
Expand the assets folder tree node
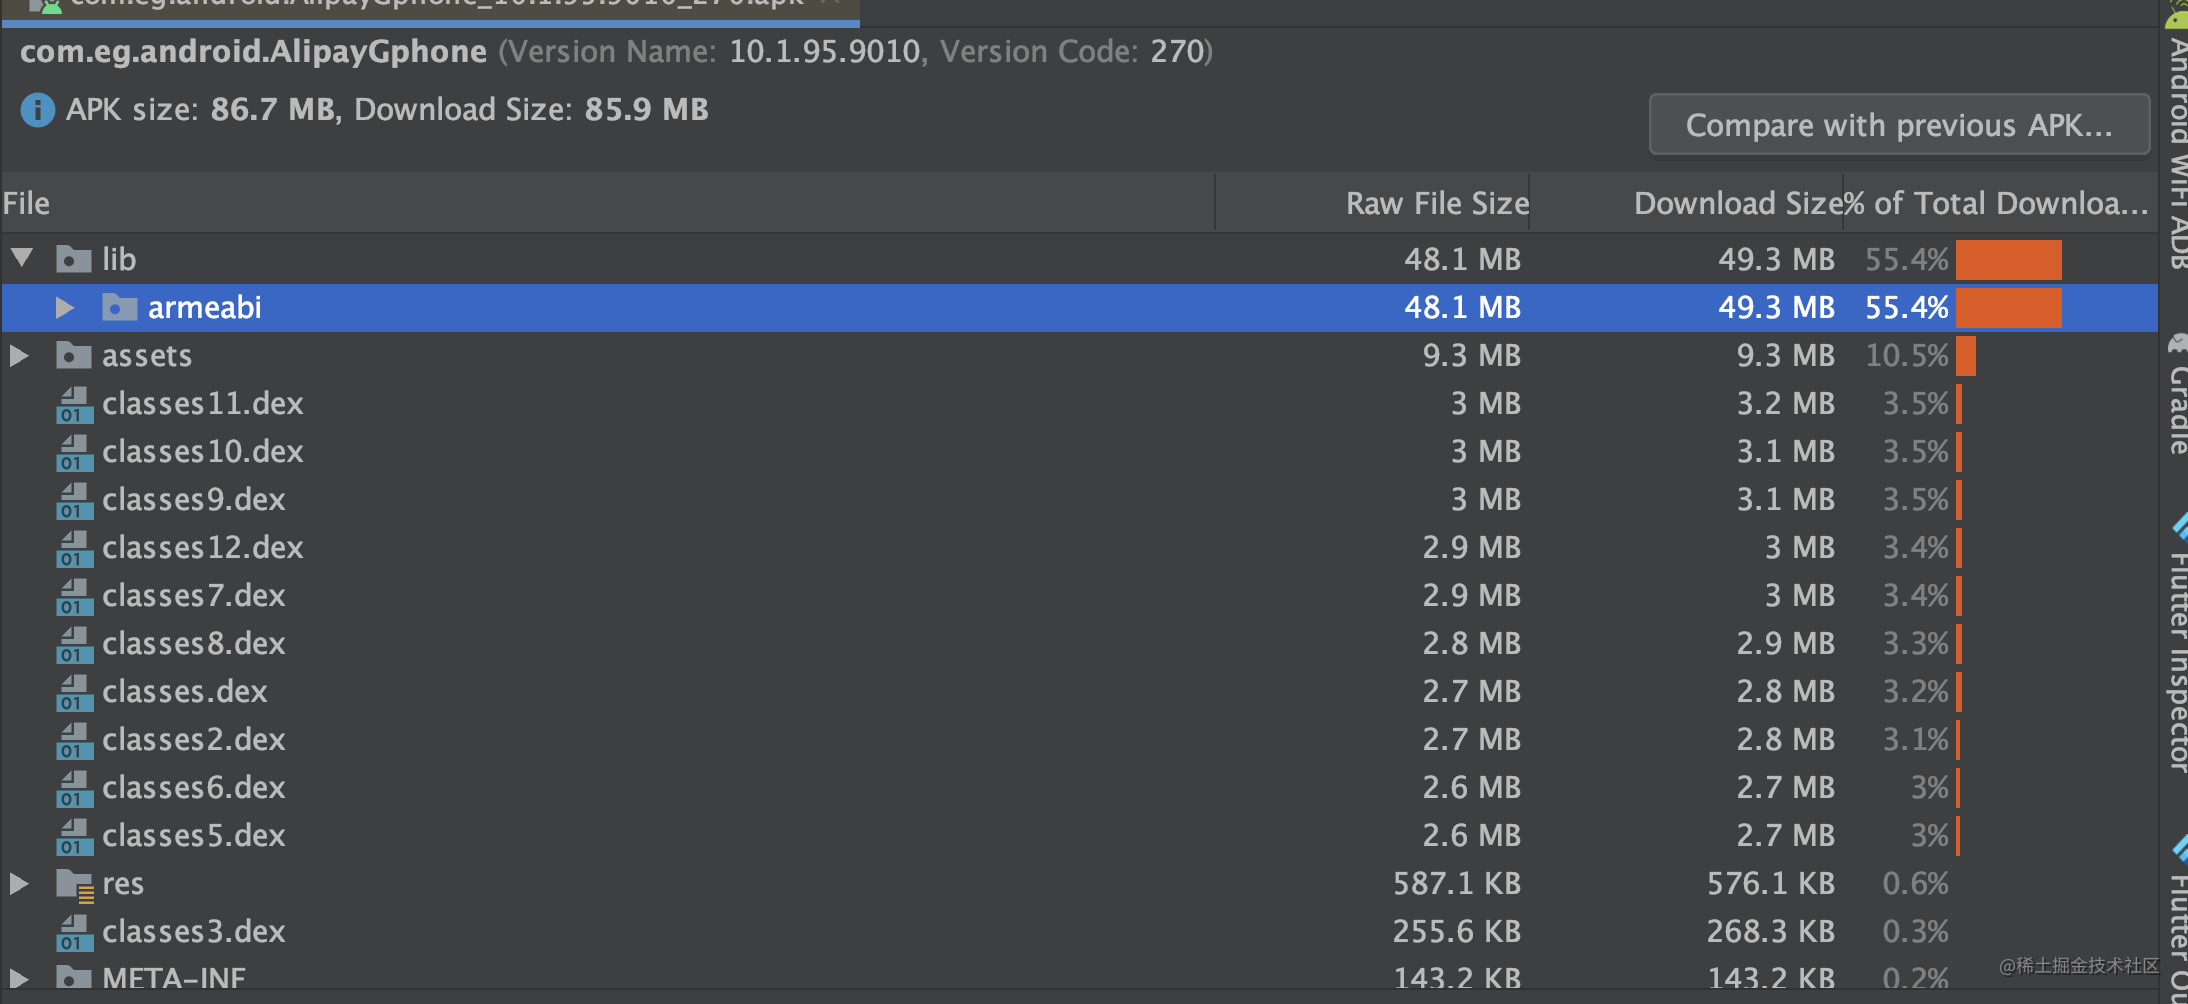(19, 355)
